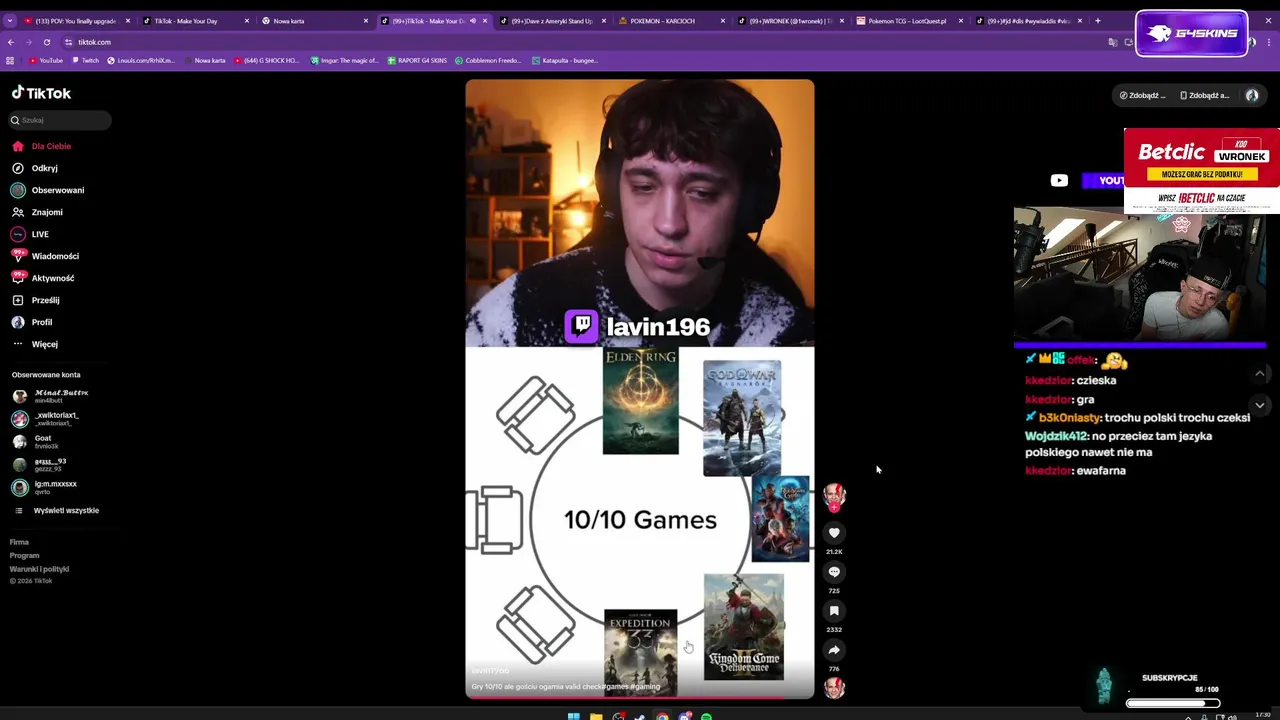The width and height of the screenshot is (1280, 720).
Task: Switch to Pokemon TCG – LootQuest.pl tab
Action: (910, 20)
